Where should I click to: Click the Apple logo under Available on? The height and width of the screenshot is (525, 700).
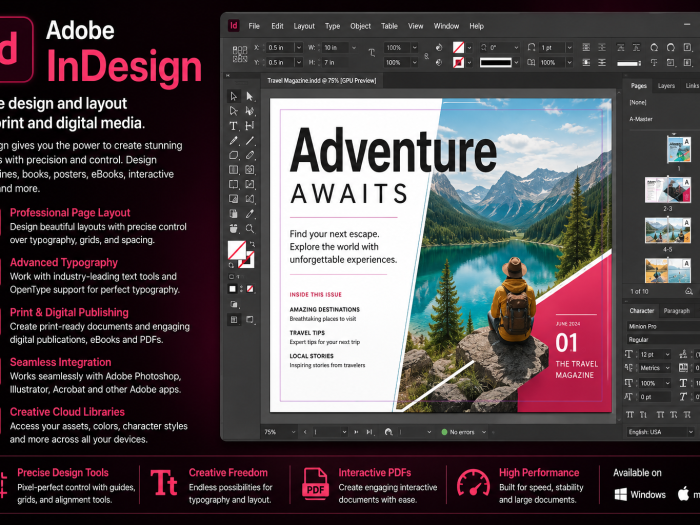[683, 494]
